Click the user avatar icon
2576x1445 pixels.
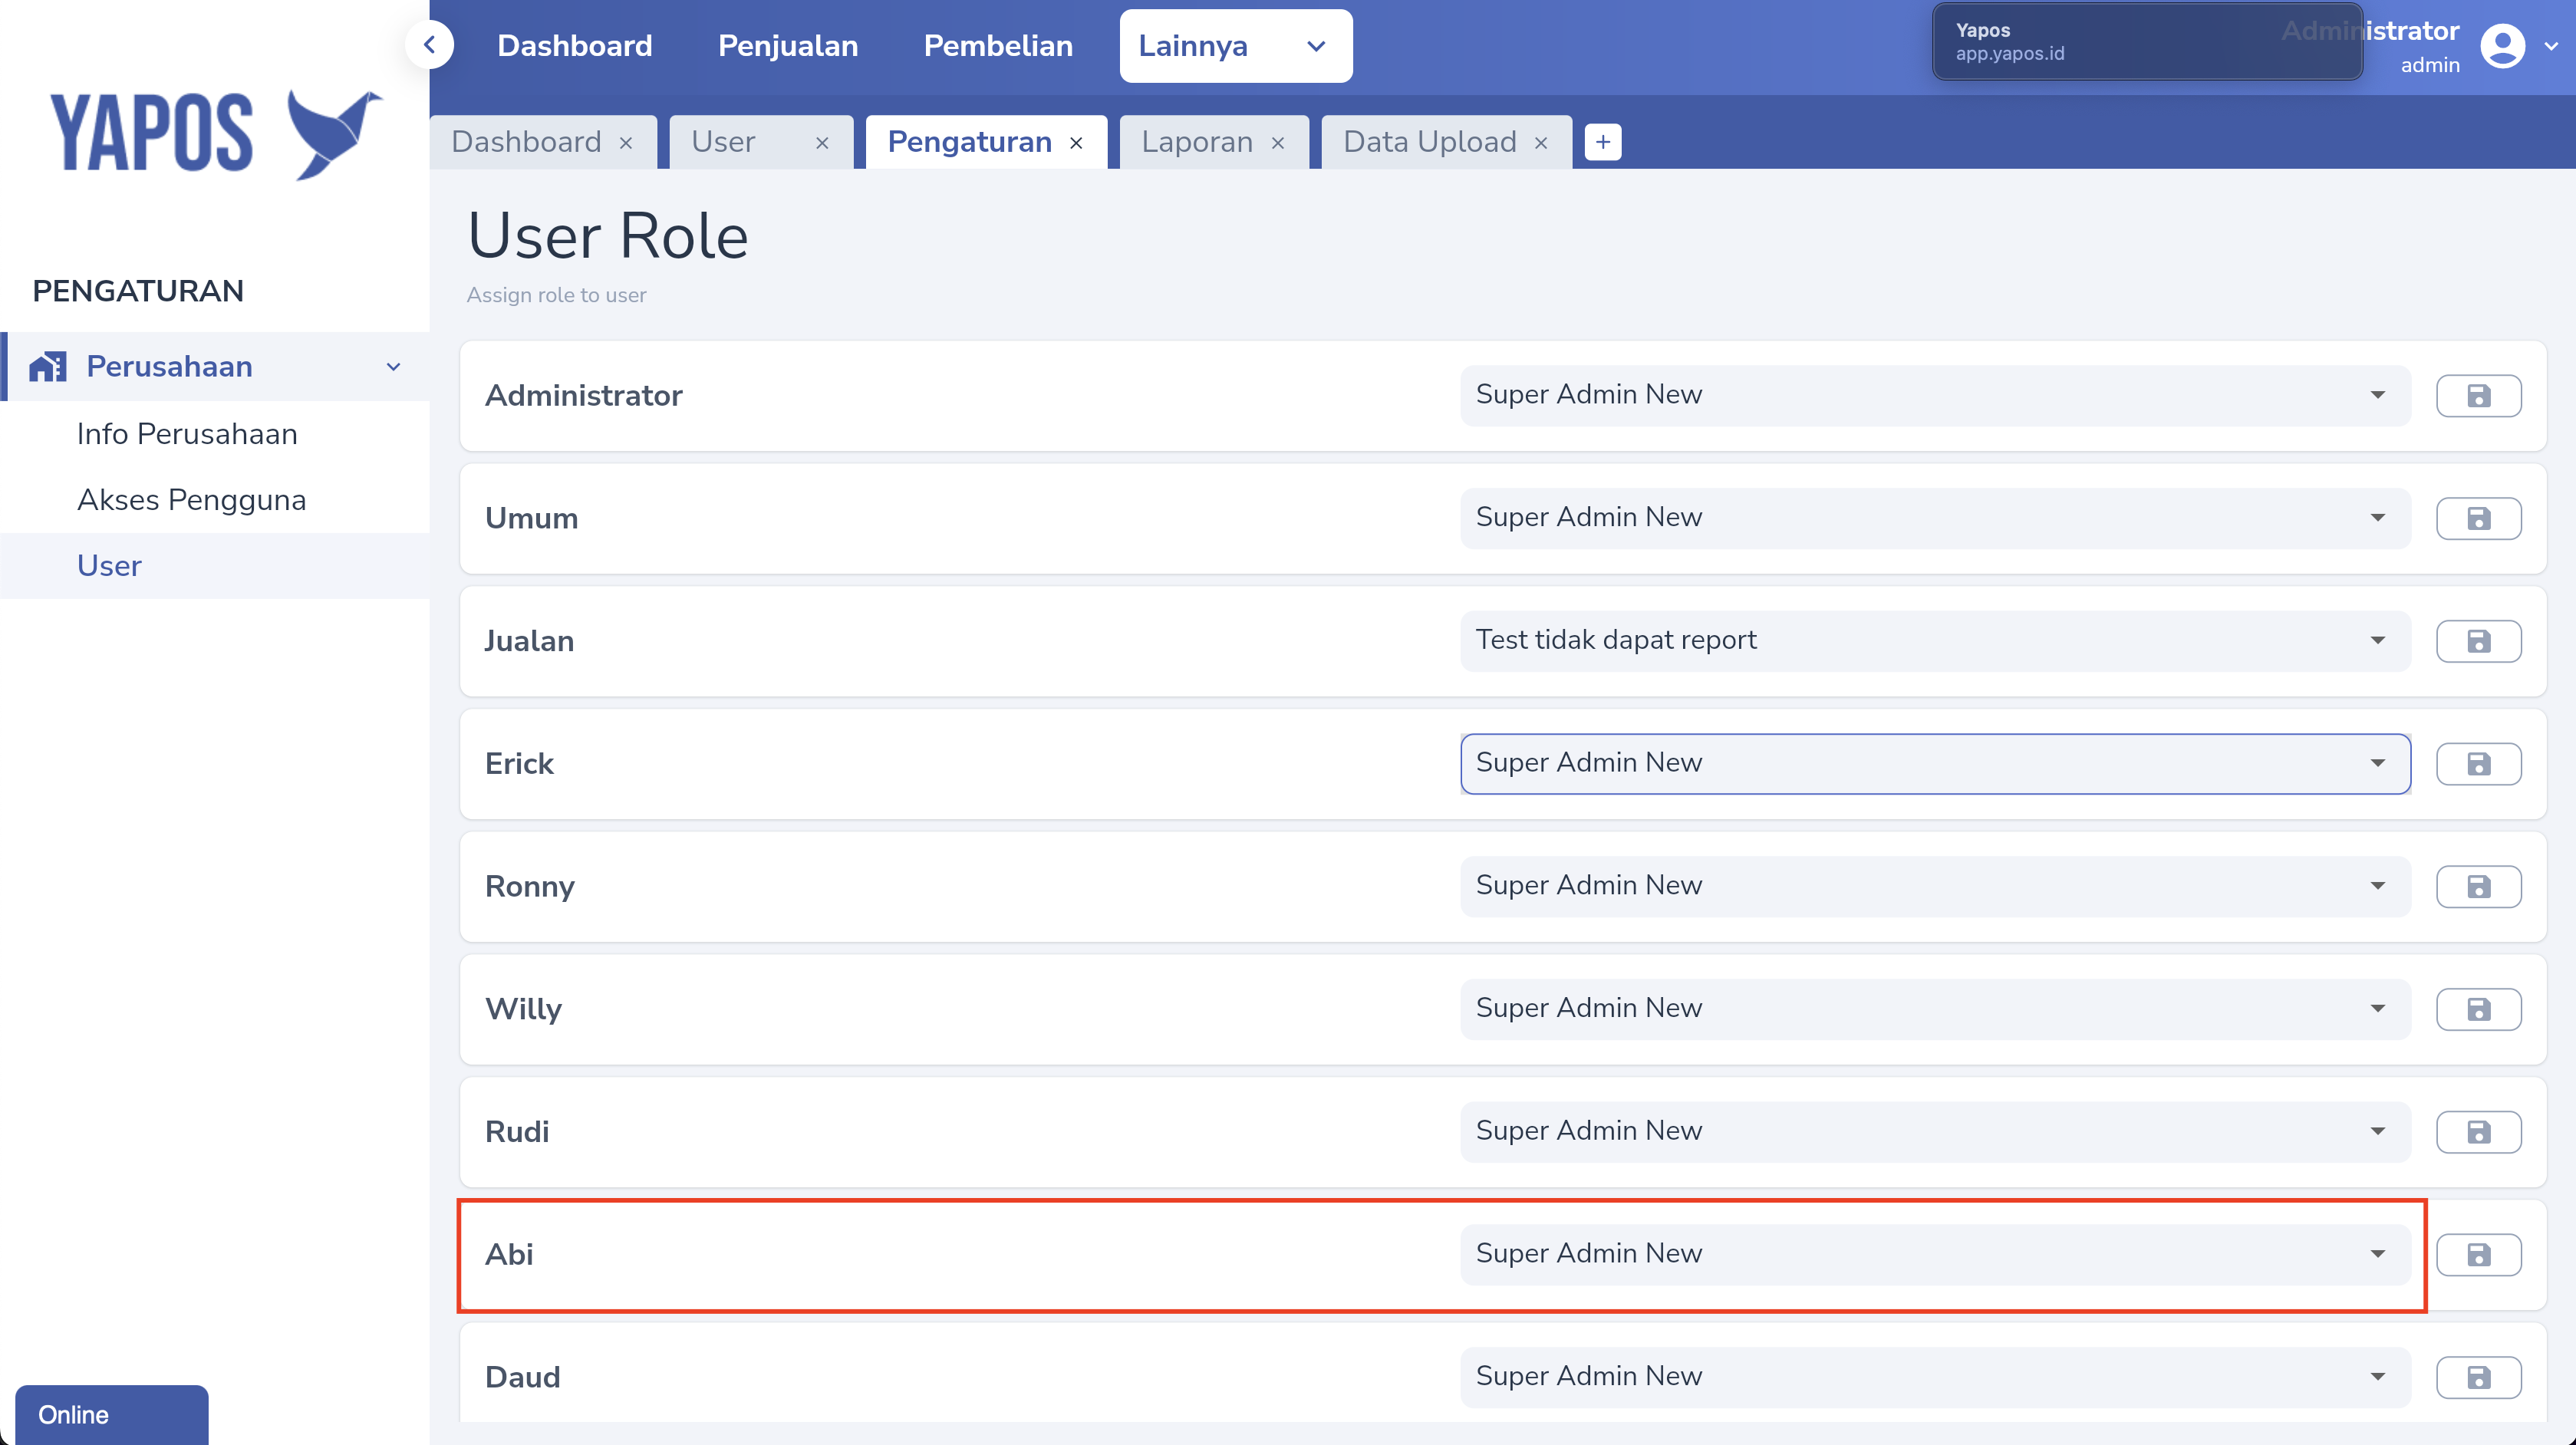(x=2502, y=46)
